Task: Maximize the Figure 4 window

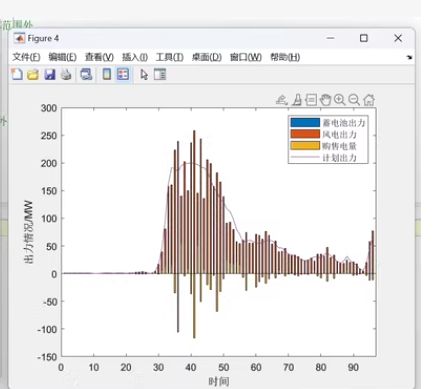Action: point(364,38)
